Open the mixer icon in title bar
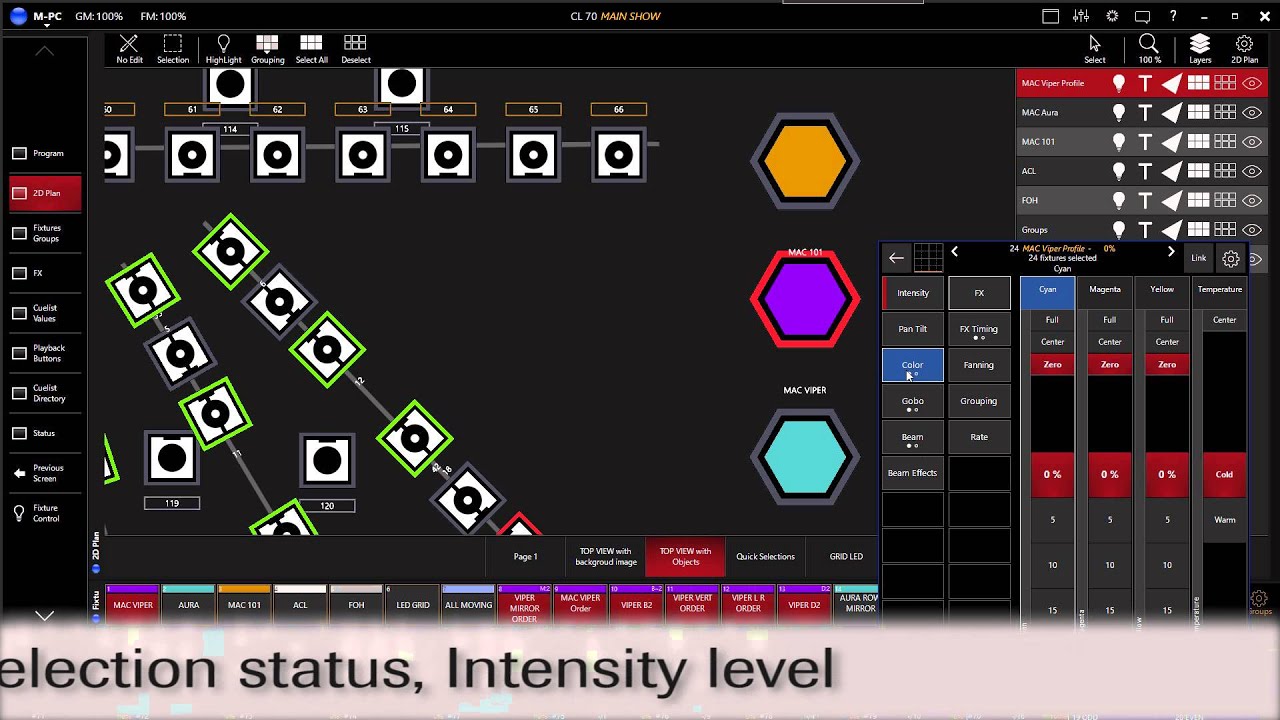This screenshot has height=720, width=1280. coord(1081,16)
